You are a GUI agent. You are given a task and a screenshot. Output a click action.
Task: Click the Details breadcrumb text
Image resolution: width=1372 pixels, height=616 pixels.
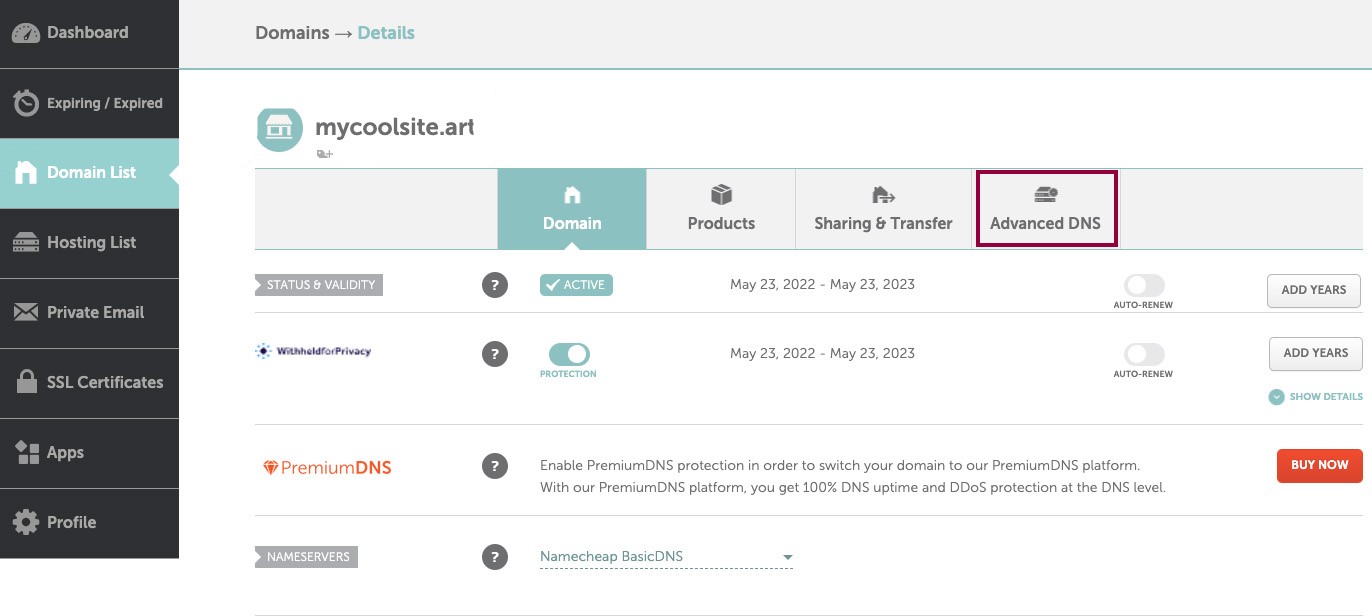(x=386, y=33)
